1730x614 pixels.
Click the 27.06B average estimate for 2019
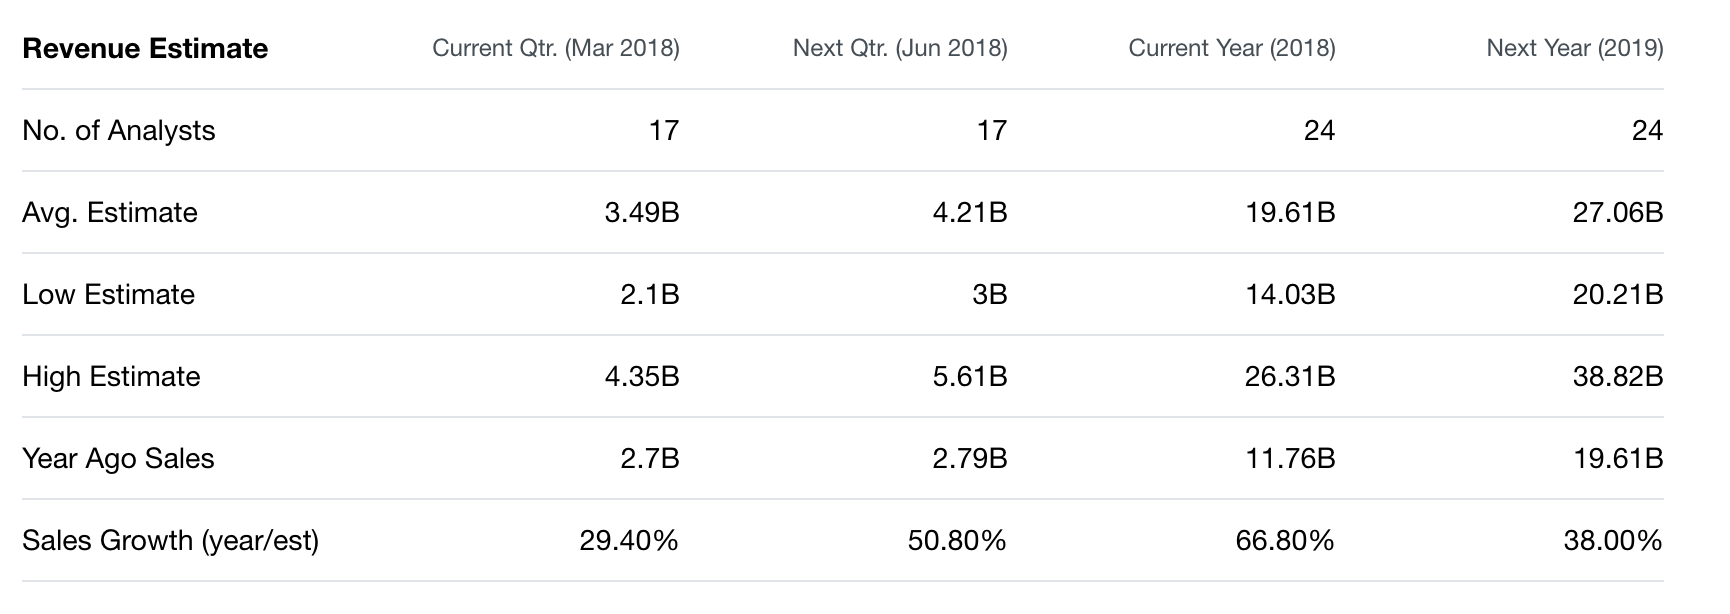coord(1617,213)
